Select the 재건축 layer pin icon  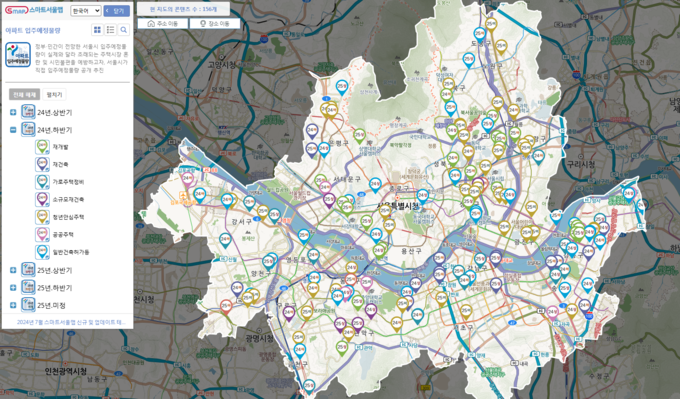point(42,164)
